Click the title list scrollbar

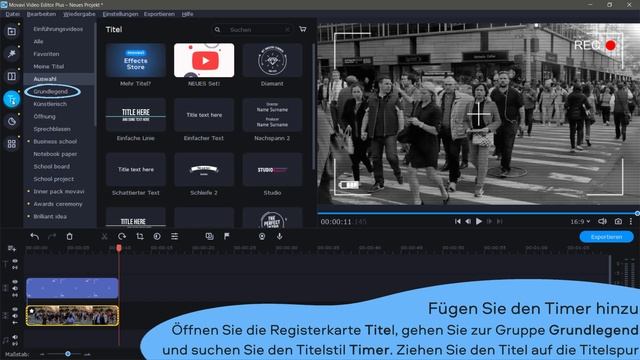pyautogui.click(x=313, y=106)
